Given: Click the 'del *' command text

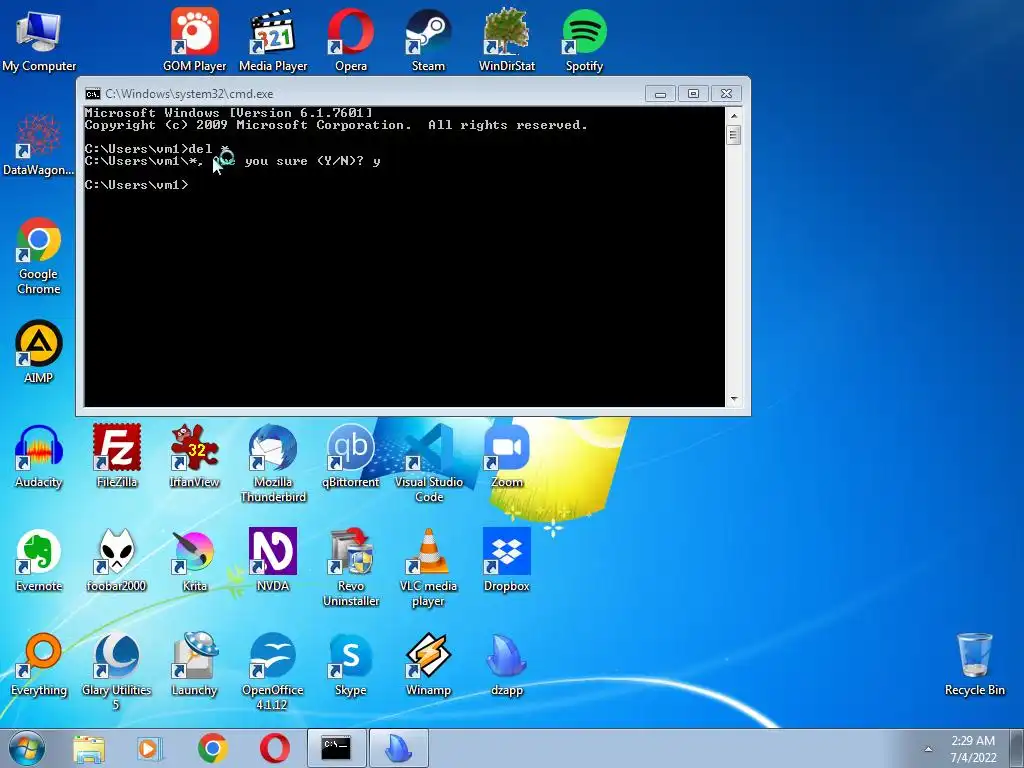Looking at the screenshot, I should coord(209,149).
